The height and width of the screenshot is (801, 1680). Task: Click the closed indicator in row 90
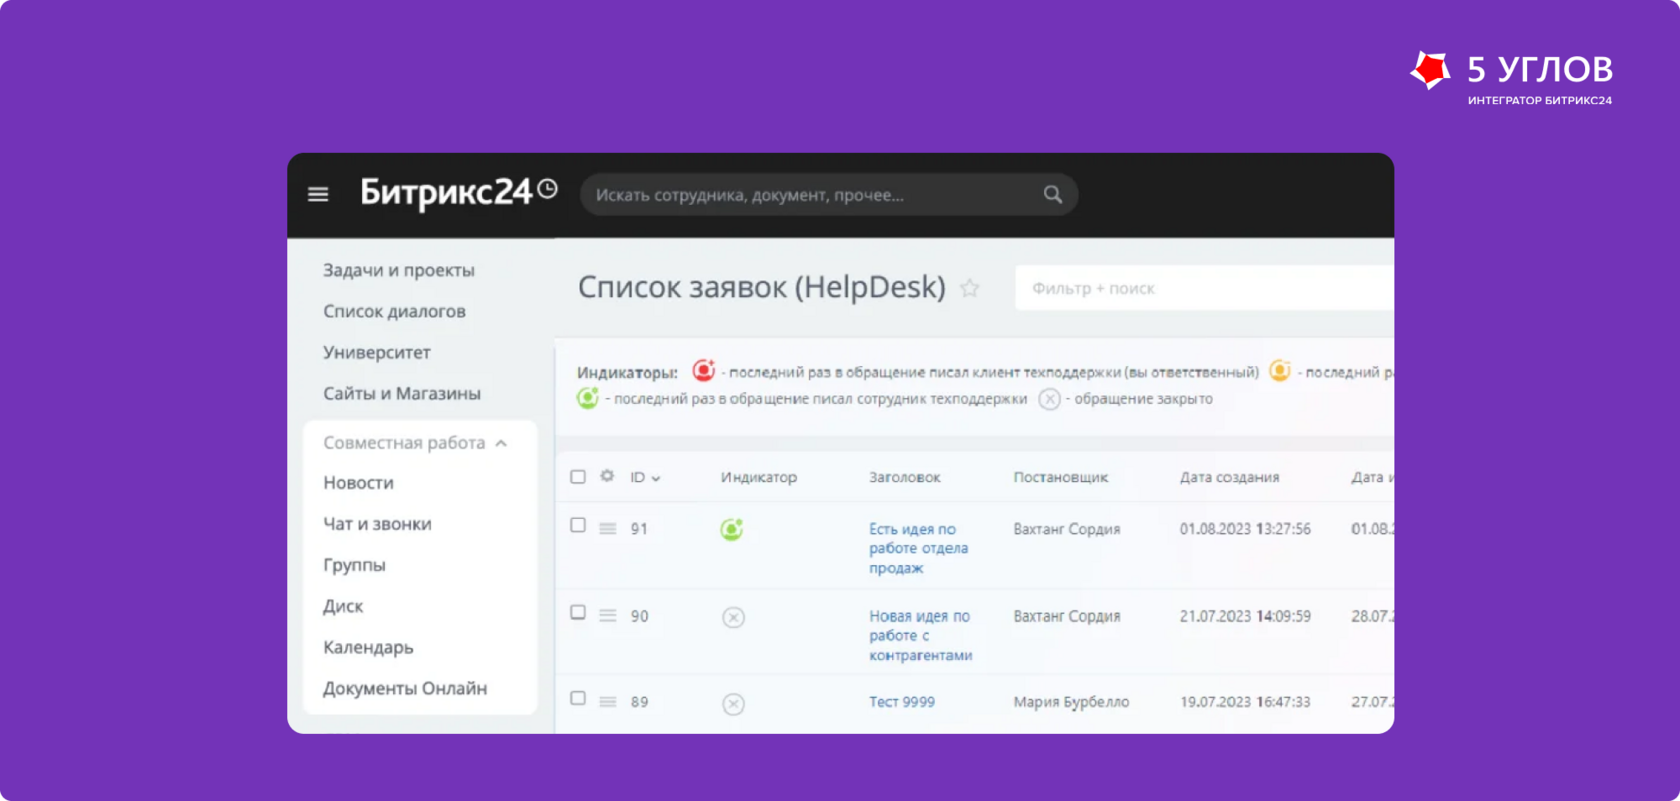point(733,617)
